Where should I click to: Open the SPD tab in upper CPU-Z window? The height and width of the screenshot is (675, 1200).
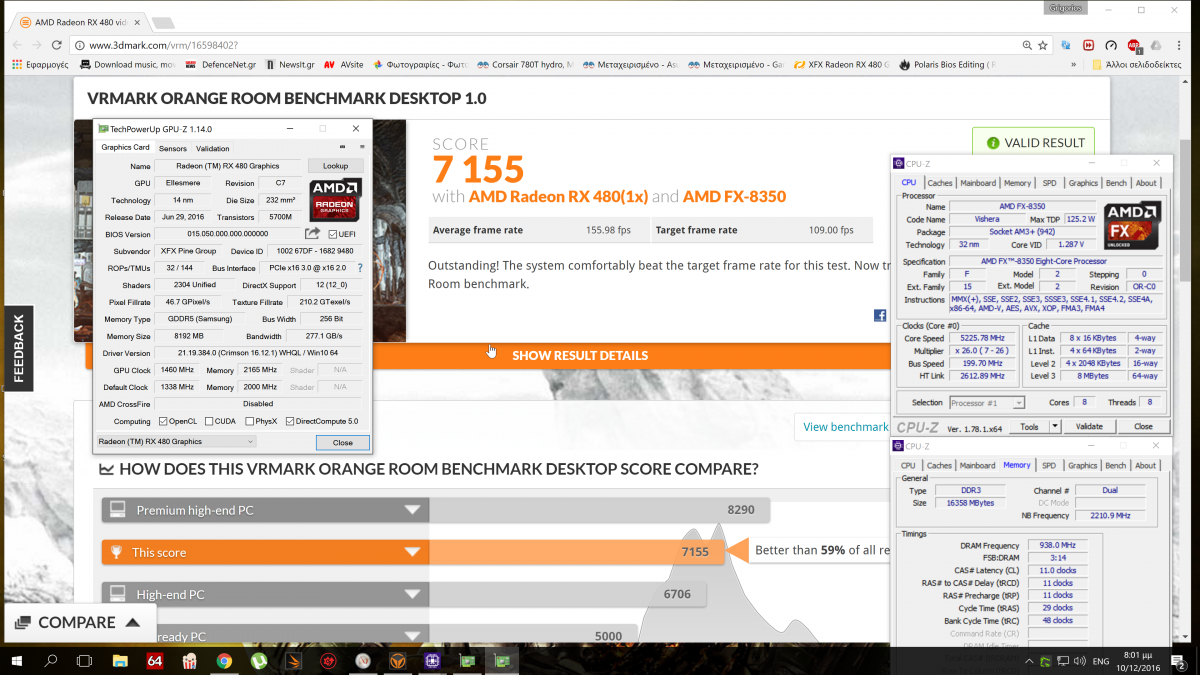1049,183
